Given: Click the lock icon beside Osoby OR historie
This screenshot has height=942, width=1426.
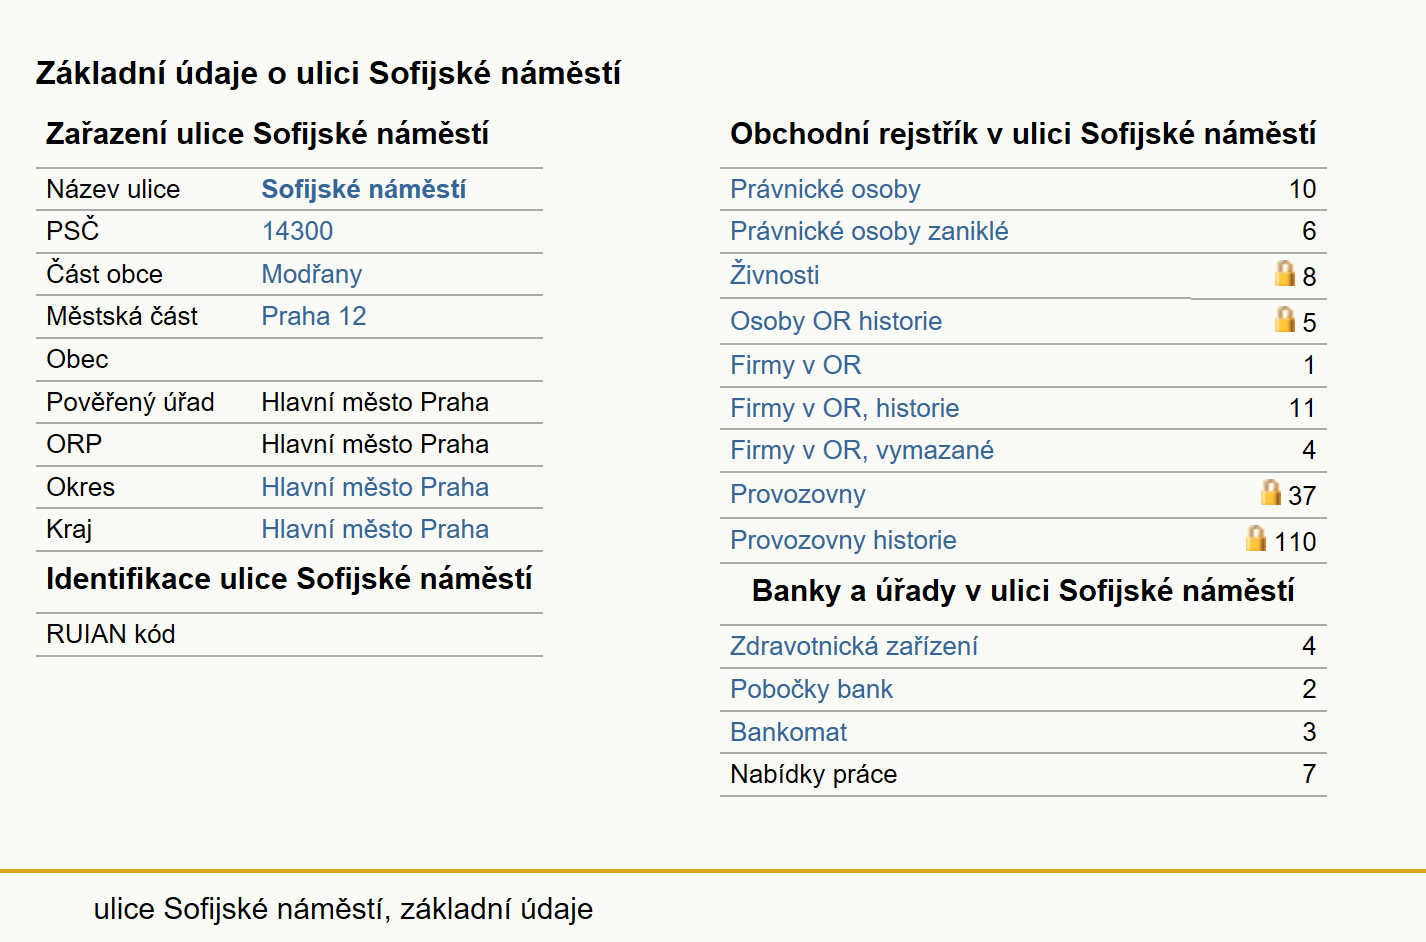Looking at the screenshot, I should pos(1284,319).
